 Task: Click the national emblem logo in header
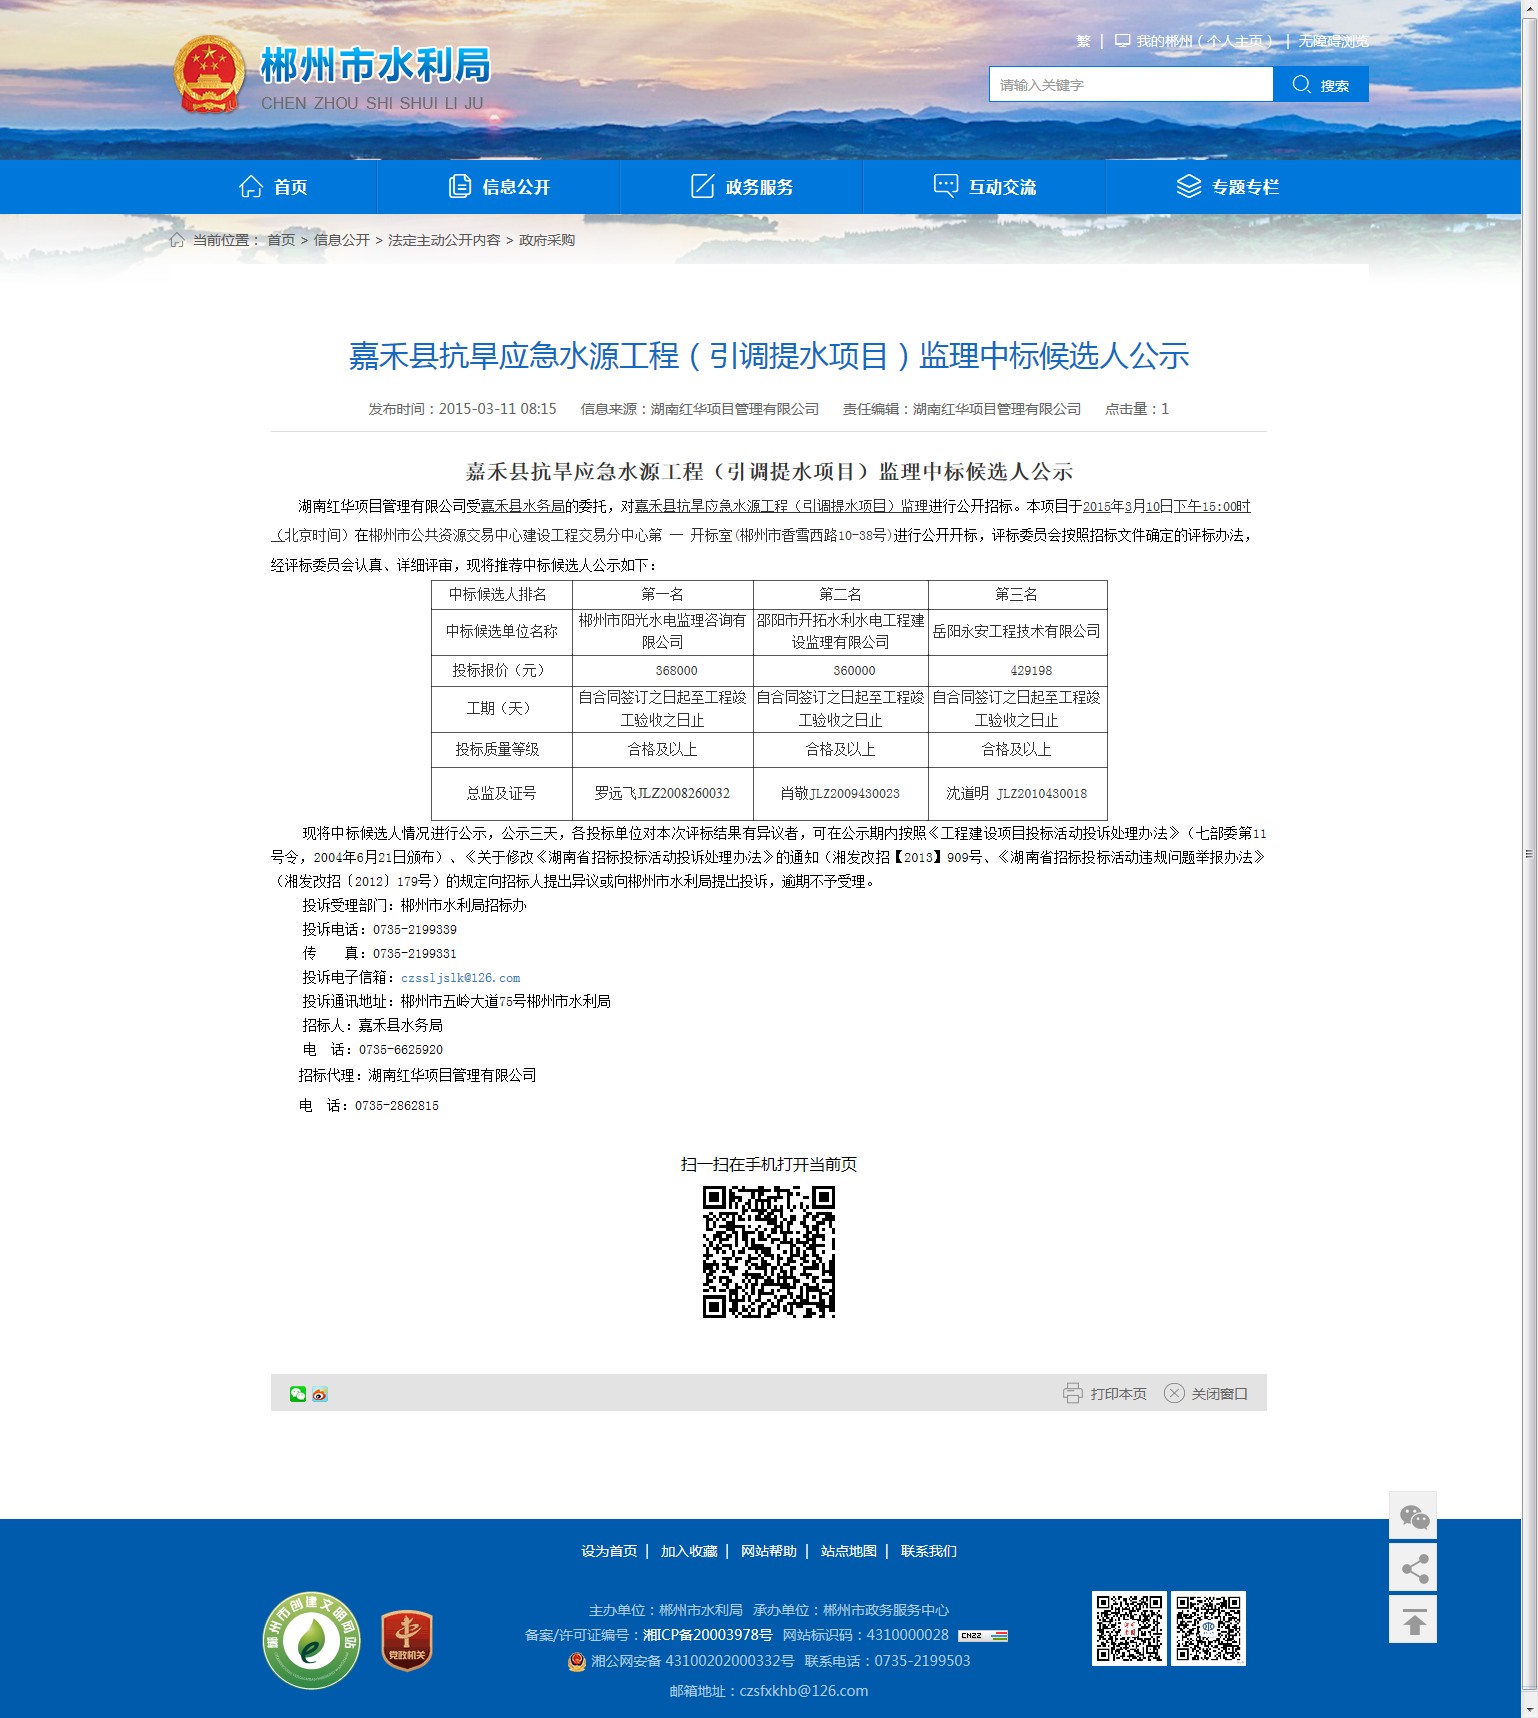209,75
